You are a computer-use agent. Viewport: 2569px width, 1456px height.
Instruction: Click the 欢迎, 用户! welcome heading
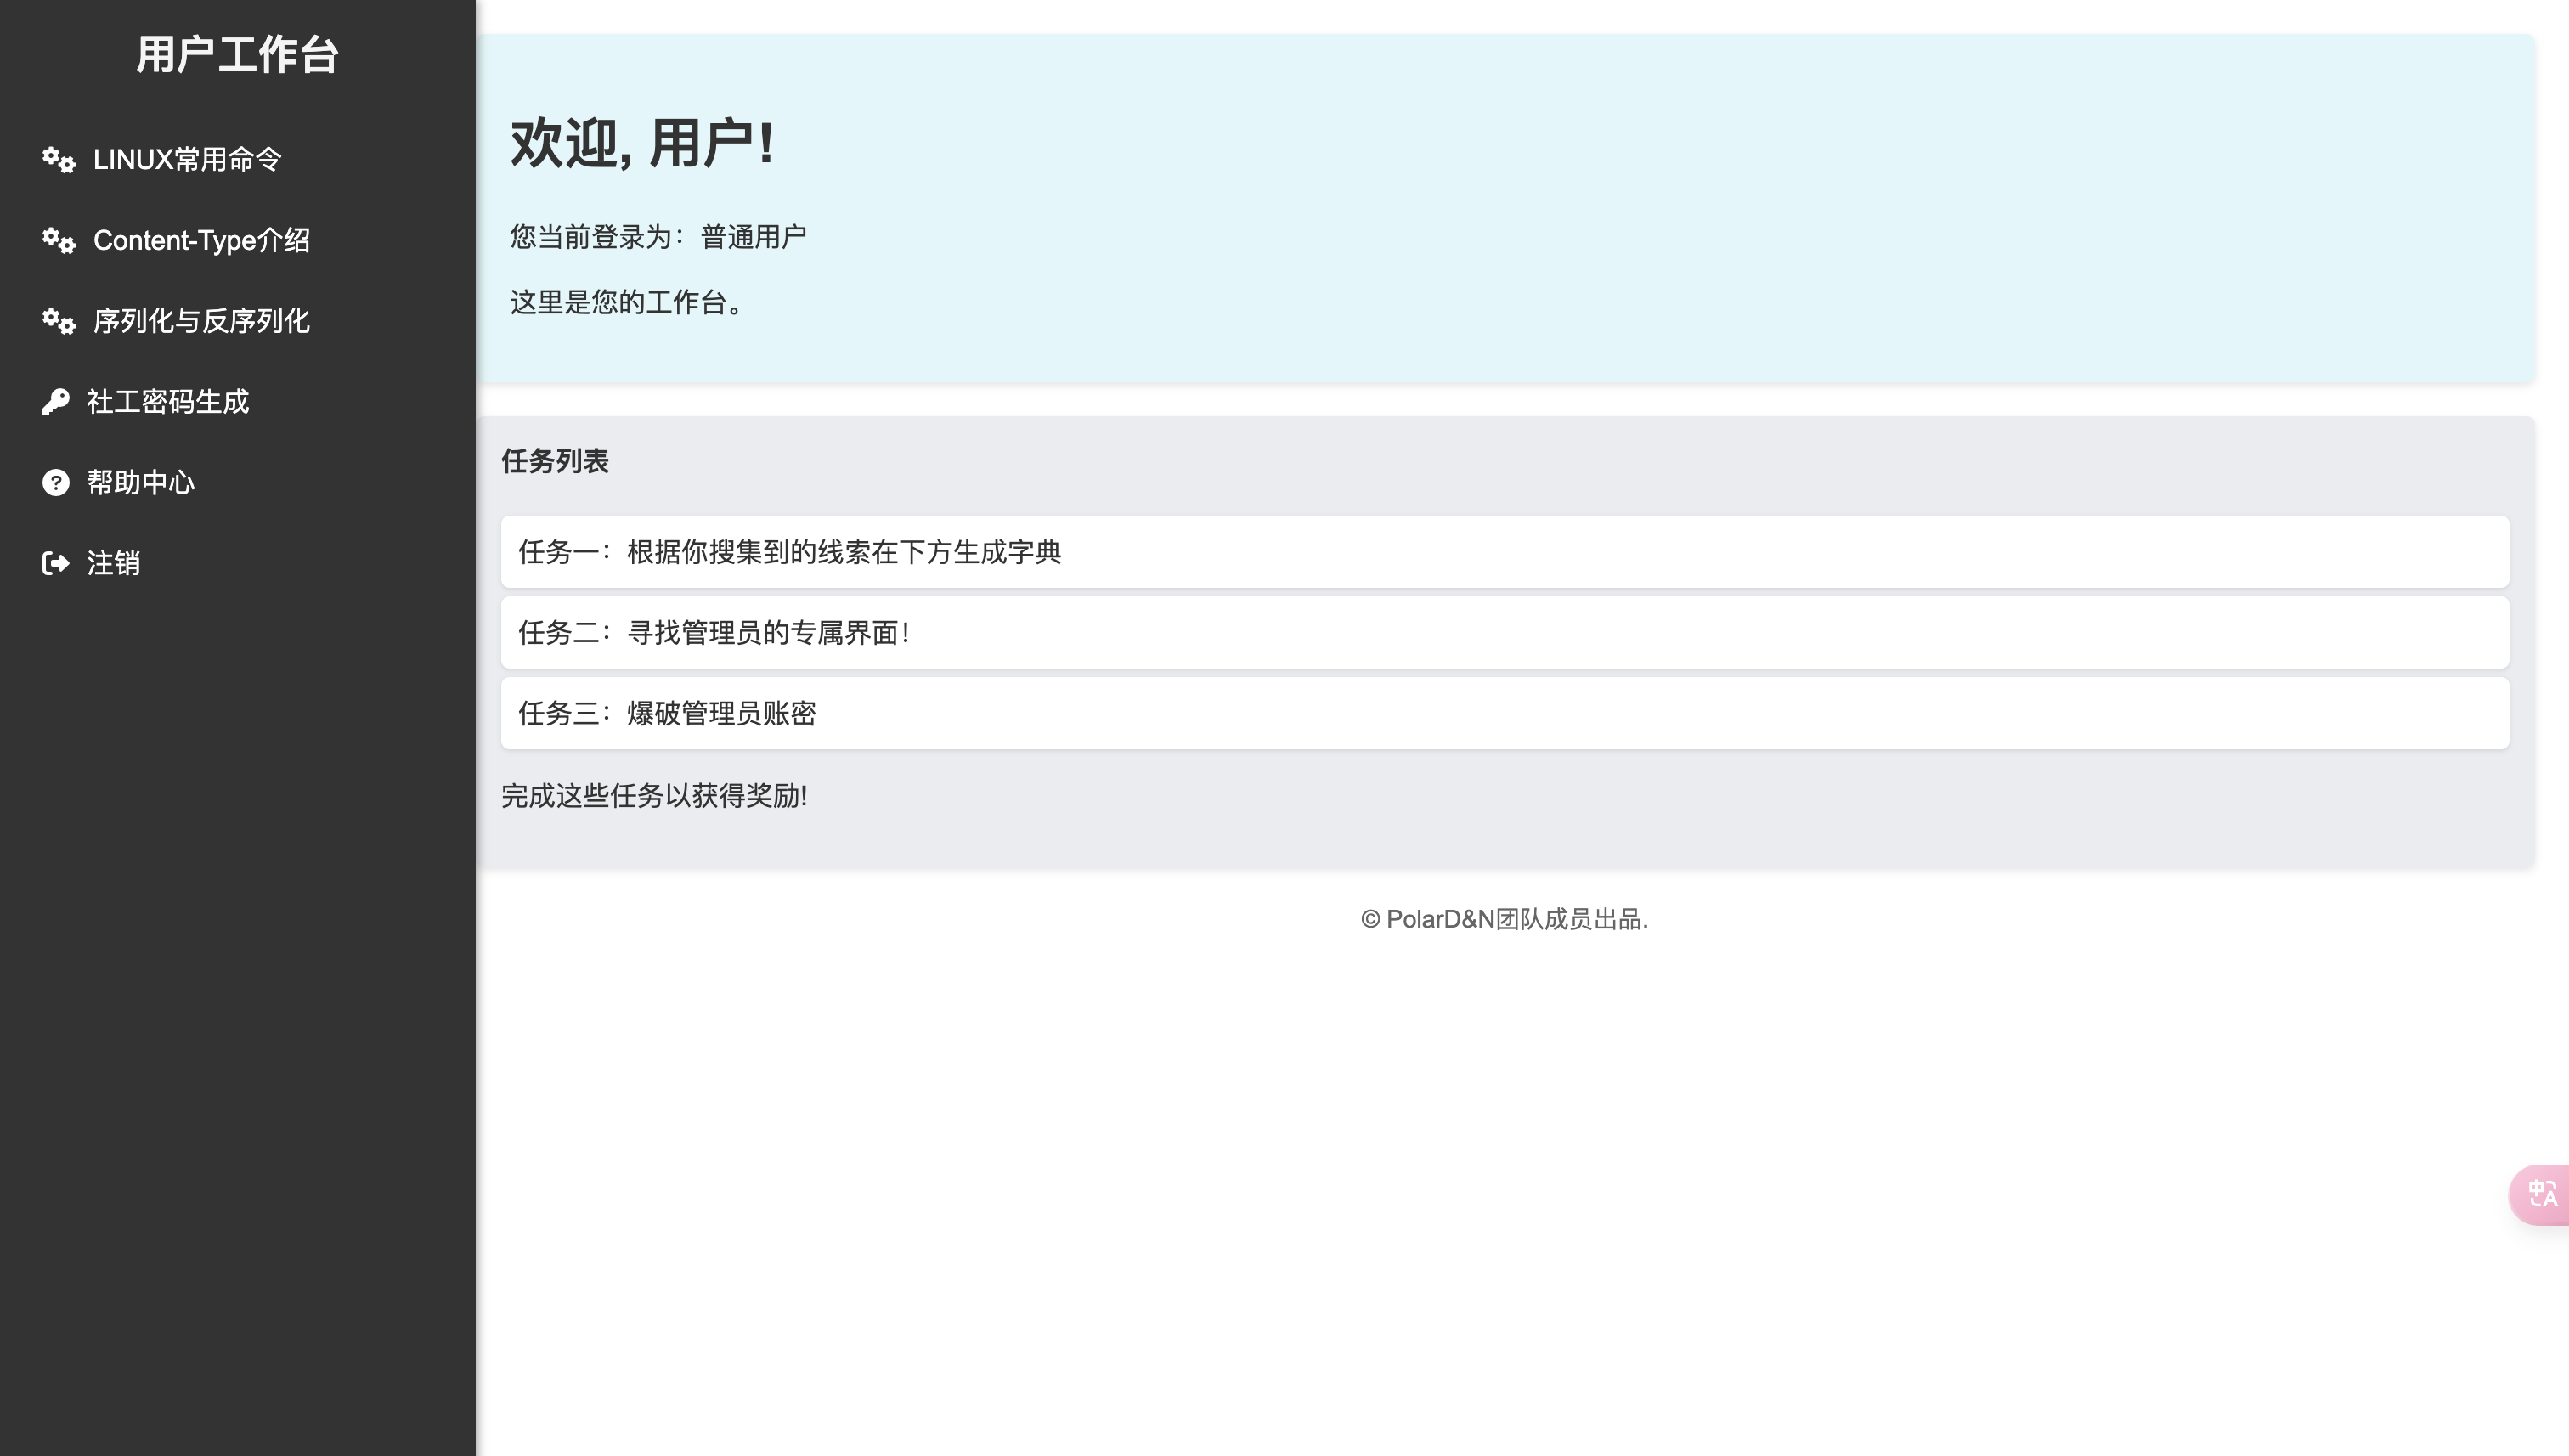point(642,143)
